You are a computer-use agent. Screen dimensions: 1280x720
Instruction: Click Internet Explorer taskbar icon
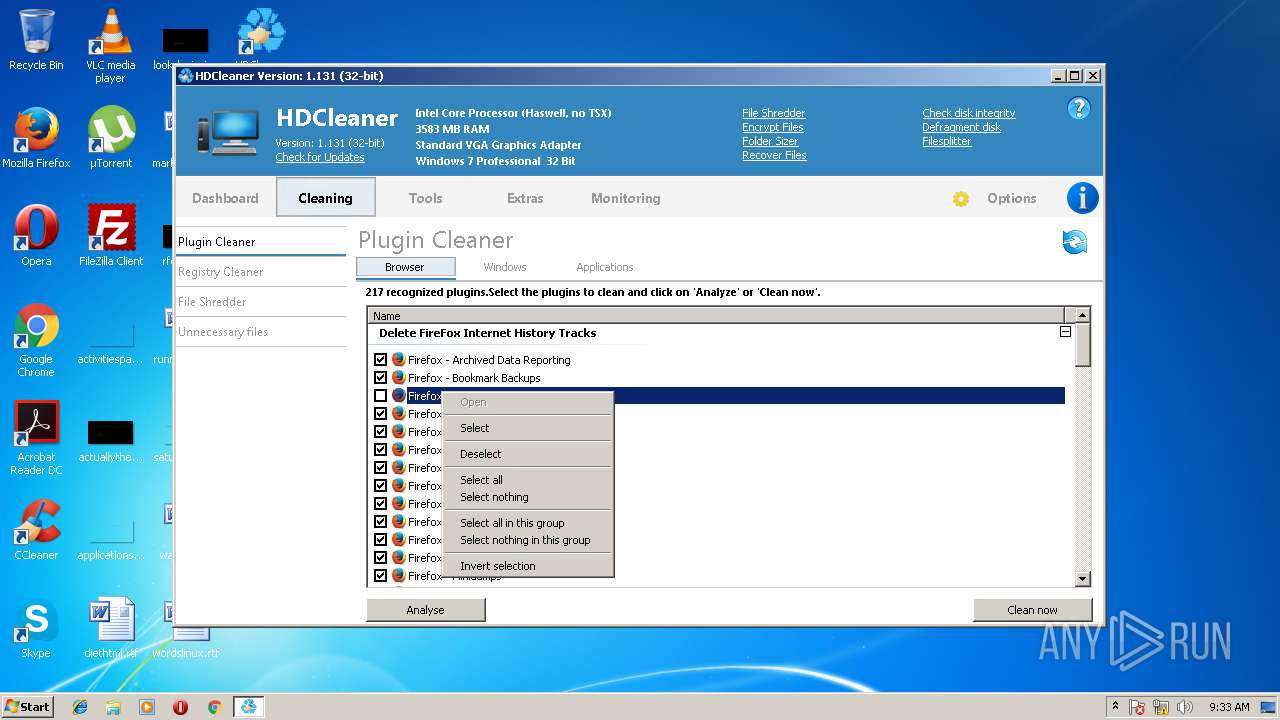click(x=80, y=707)
